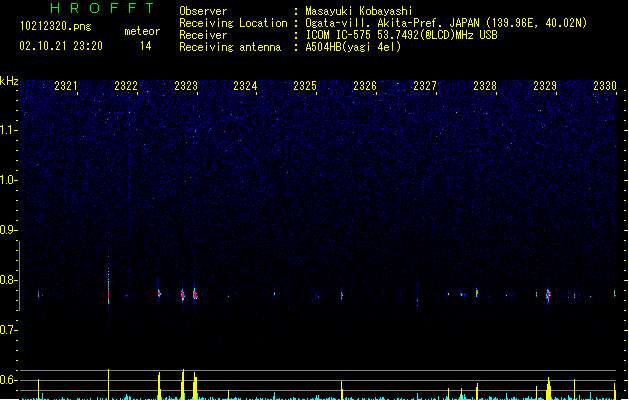Screen dimensions: 629x400
Task: Click time marker 2322
Action: click(x=126, y=86)
